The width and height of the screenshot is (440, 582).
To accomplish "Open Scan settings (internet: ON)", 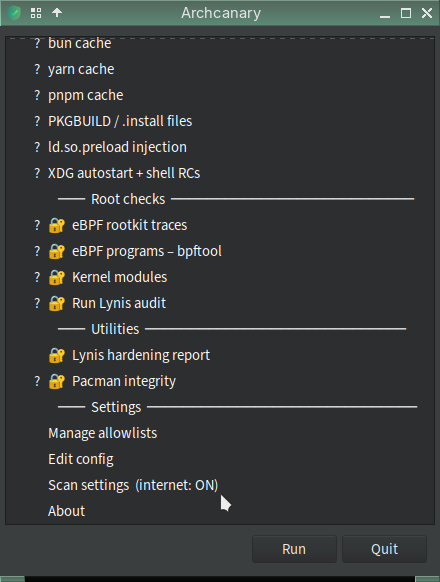I will [x=133, y=485].
